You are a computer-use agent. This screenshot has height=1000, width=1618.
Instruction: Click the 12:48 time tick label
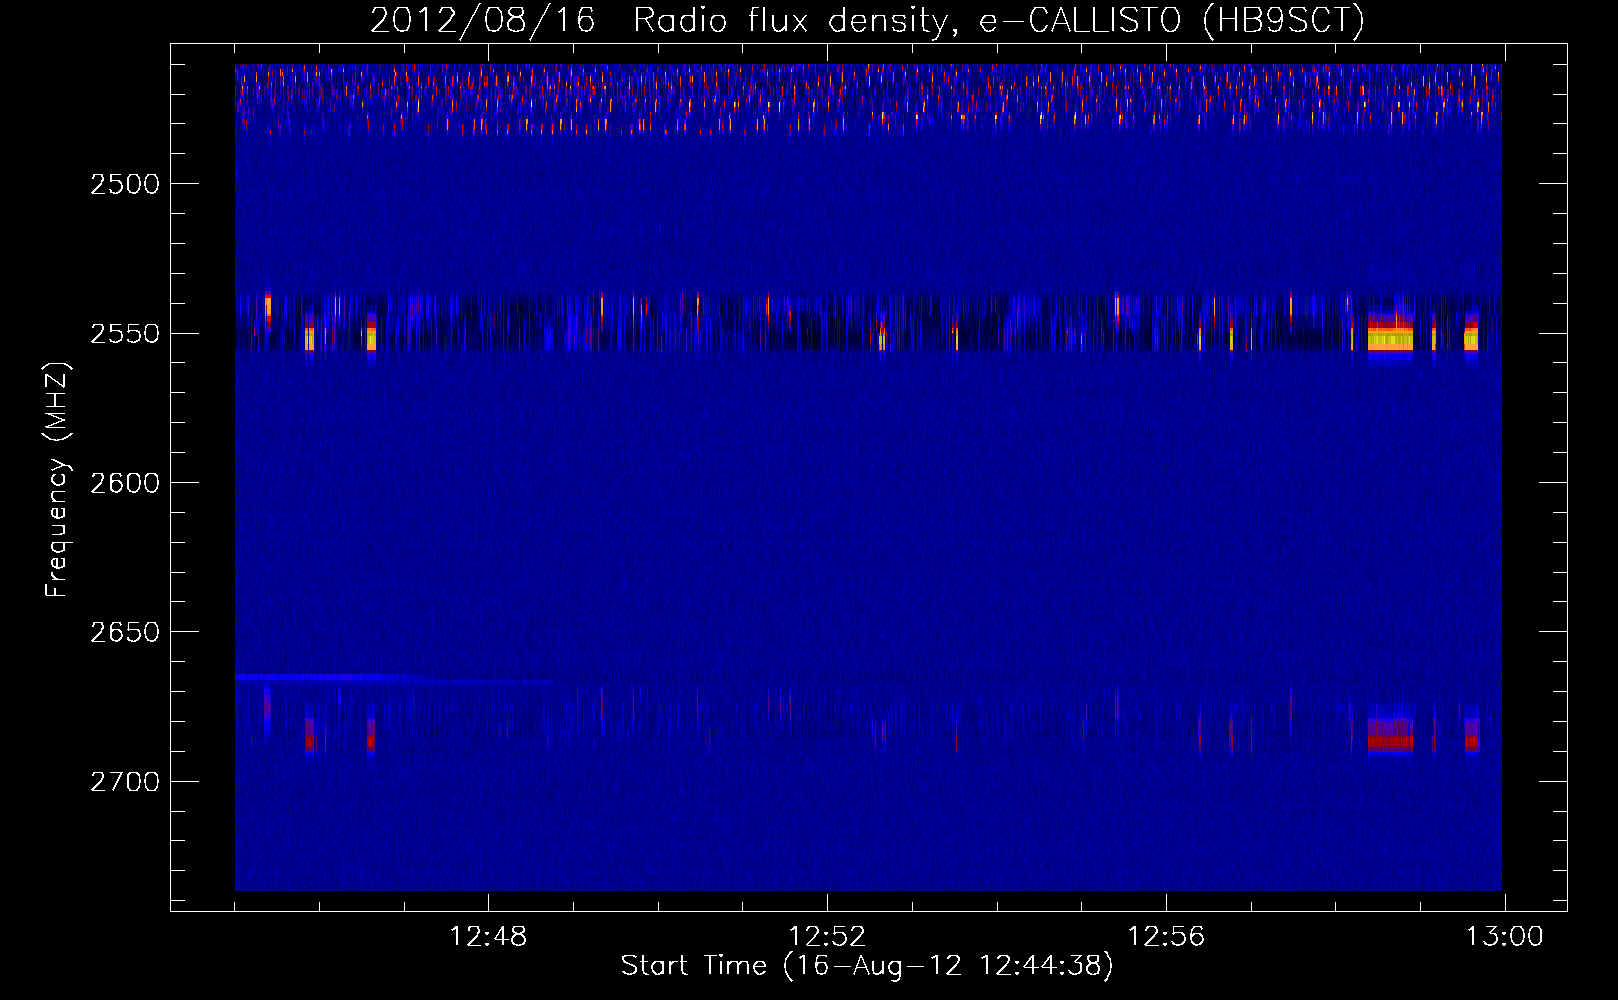[488, 937]
